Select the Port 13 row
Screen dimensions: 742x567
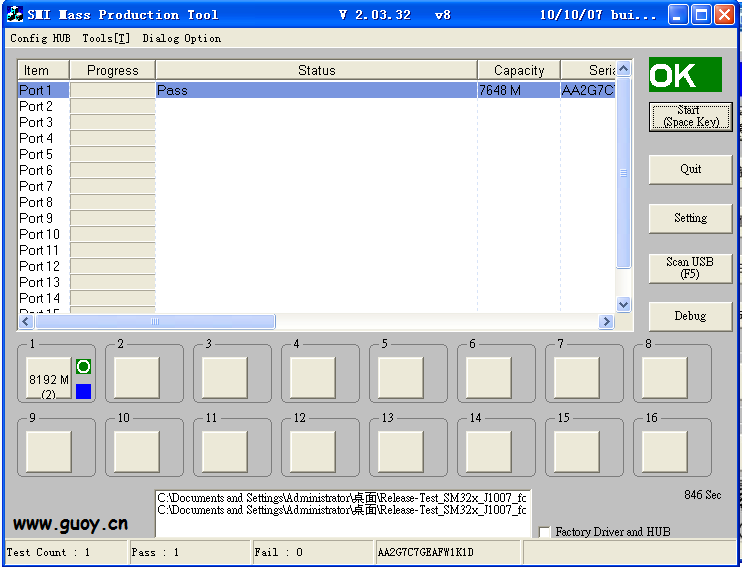(316, 282)
